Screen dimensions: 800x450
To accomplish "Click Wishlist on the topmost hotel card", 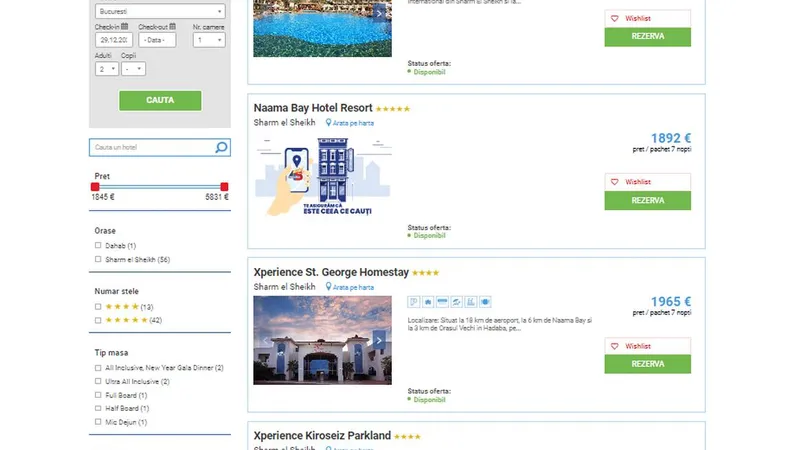I will (648, 18).
